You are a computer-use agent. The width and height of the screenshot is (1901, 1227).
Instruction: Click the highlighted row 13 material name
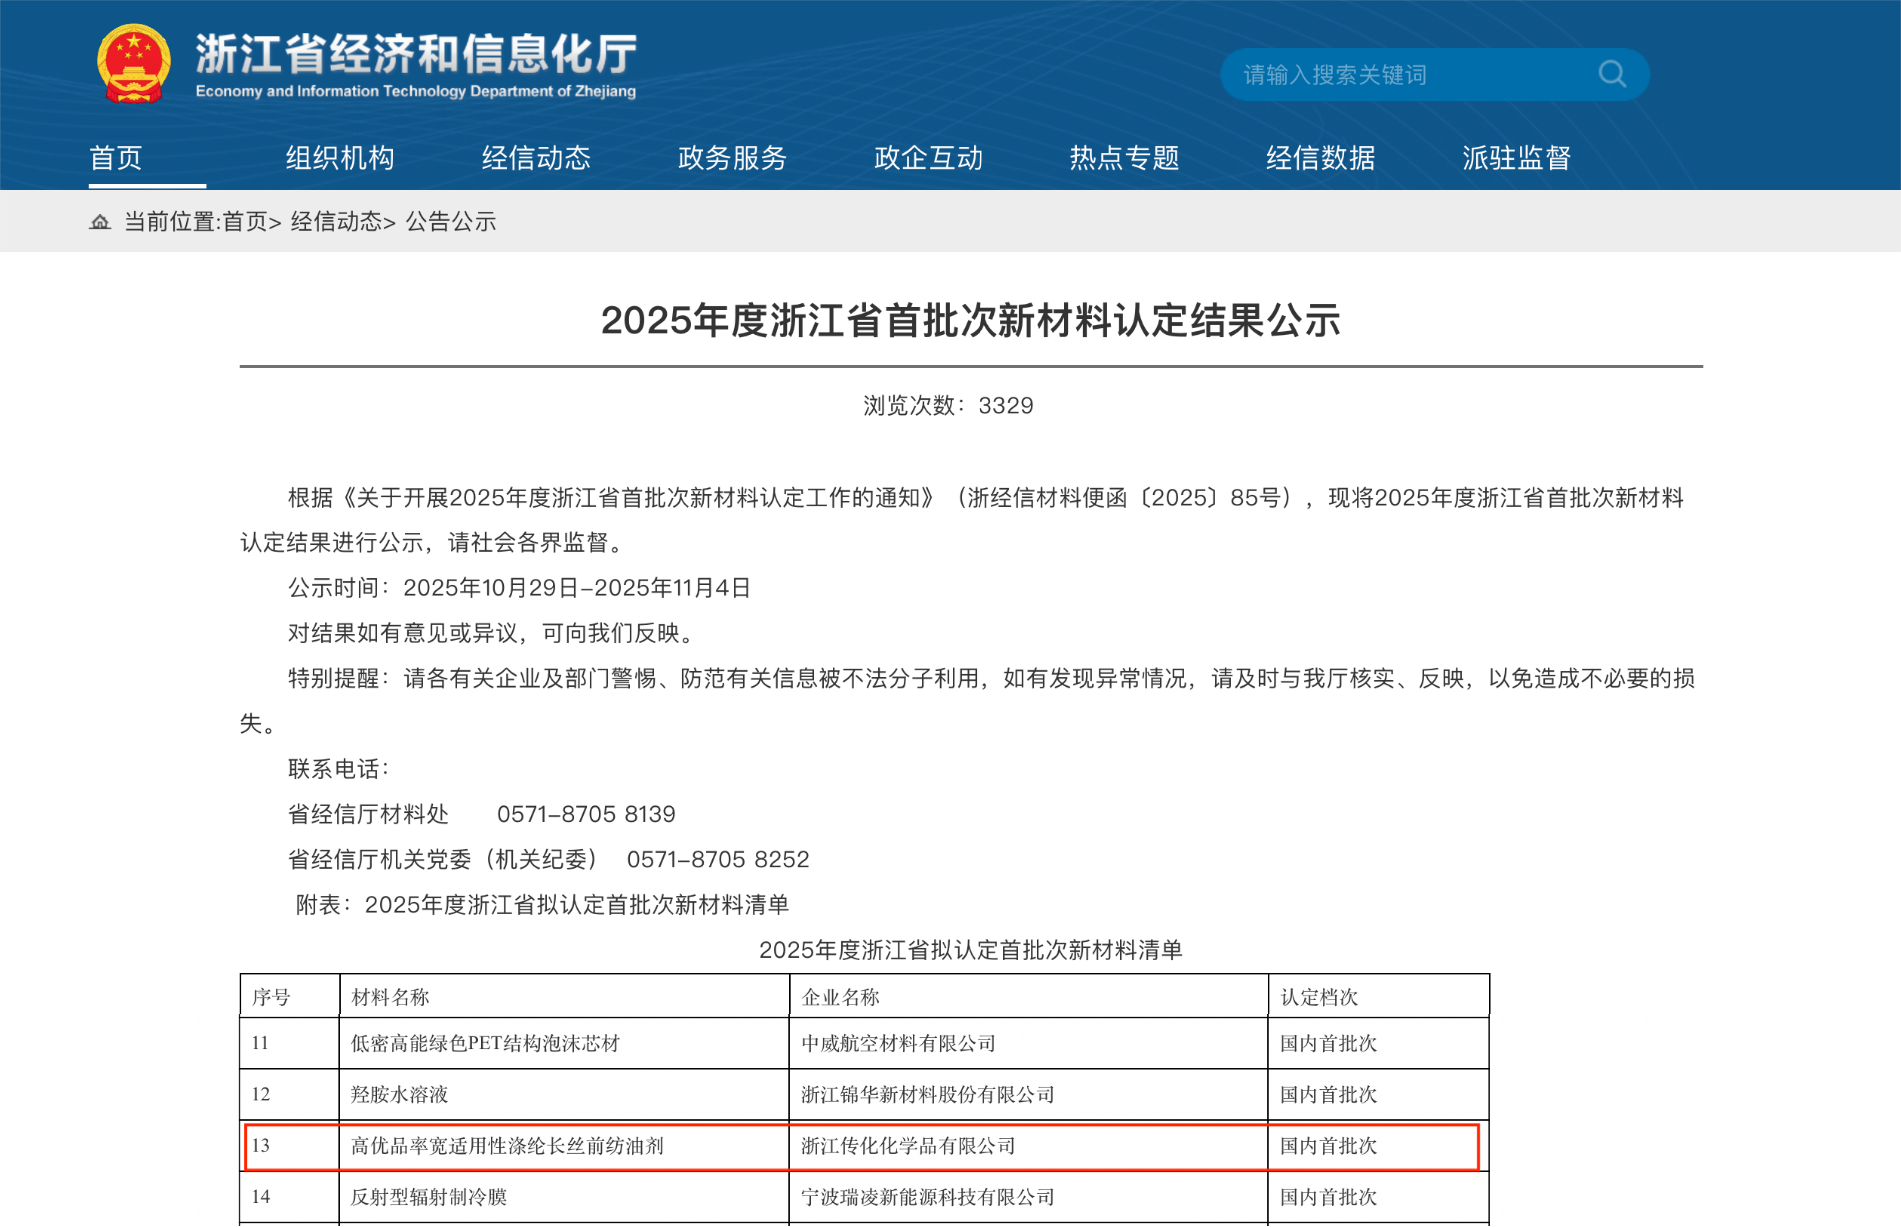(507, 1146)
